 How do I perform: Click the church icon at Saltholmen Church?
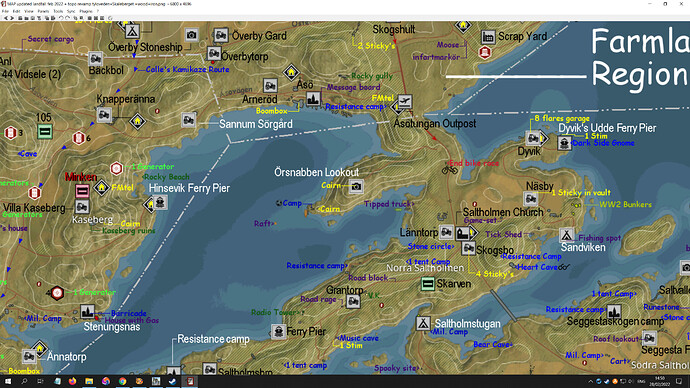pos(463,232)
